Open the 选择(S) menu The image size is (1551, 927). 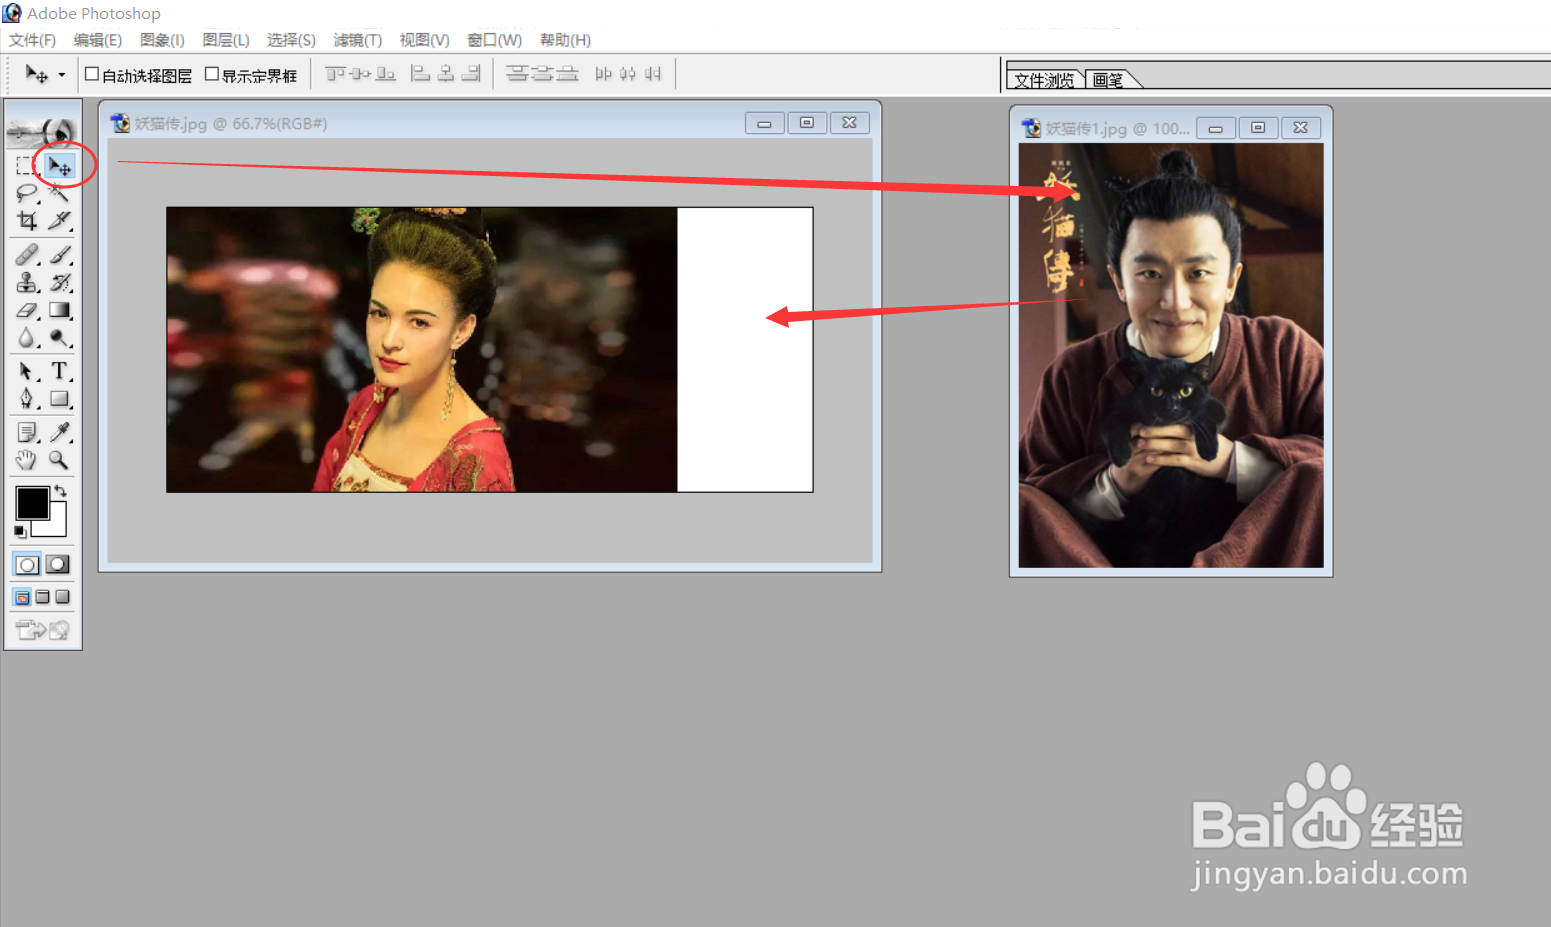pyautogui.click(x=291, y=40)
